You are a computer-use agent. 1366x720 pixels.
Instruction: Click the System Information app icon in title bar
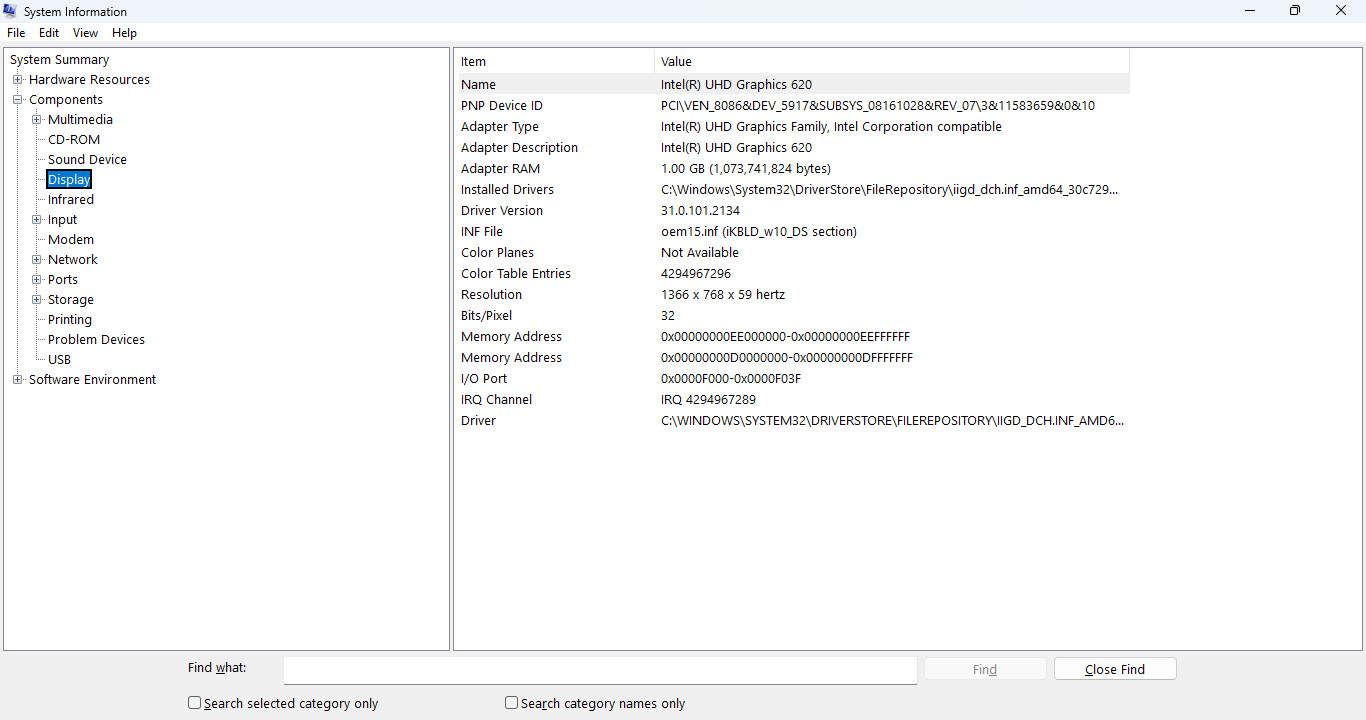(11, 11)
